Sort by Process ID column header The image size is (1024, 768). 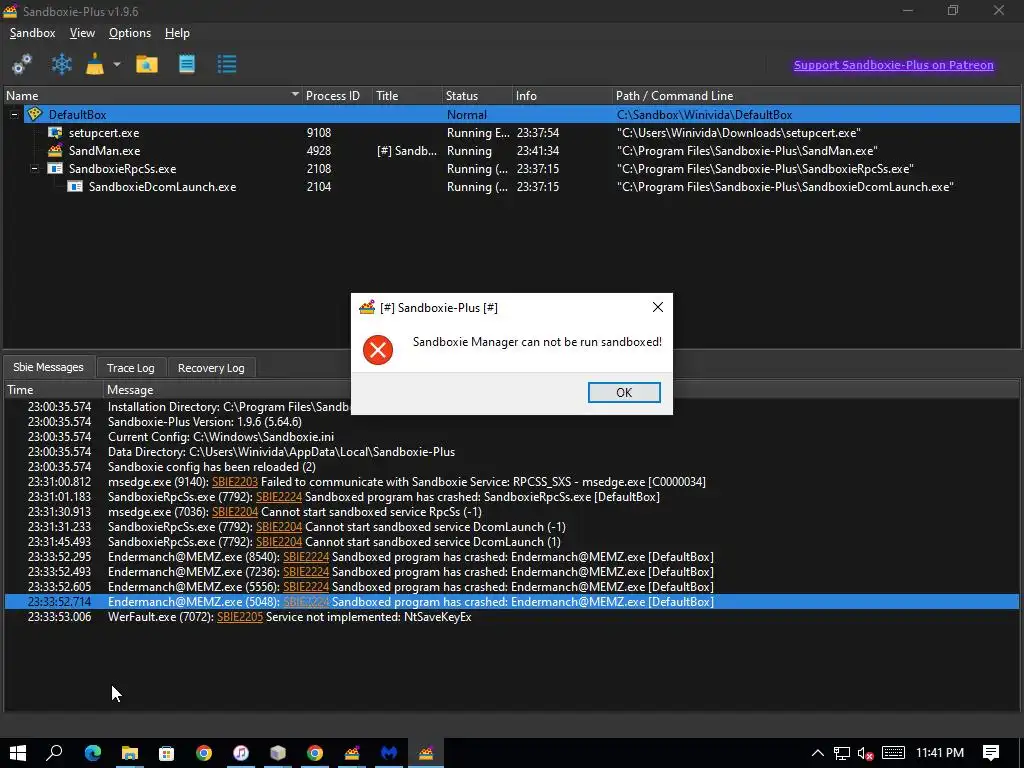click(336, 95)
